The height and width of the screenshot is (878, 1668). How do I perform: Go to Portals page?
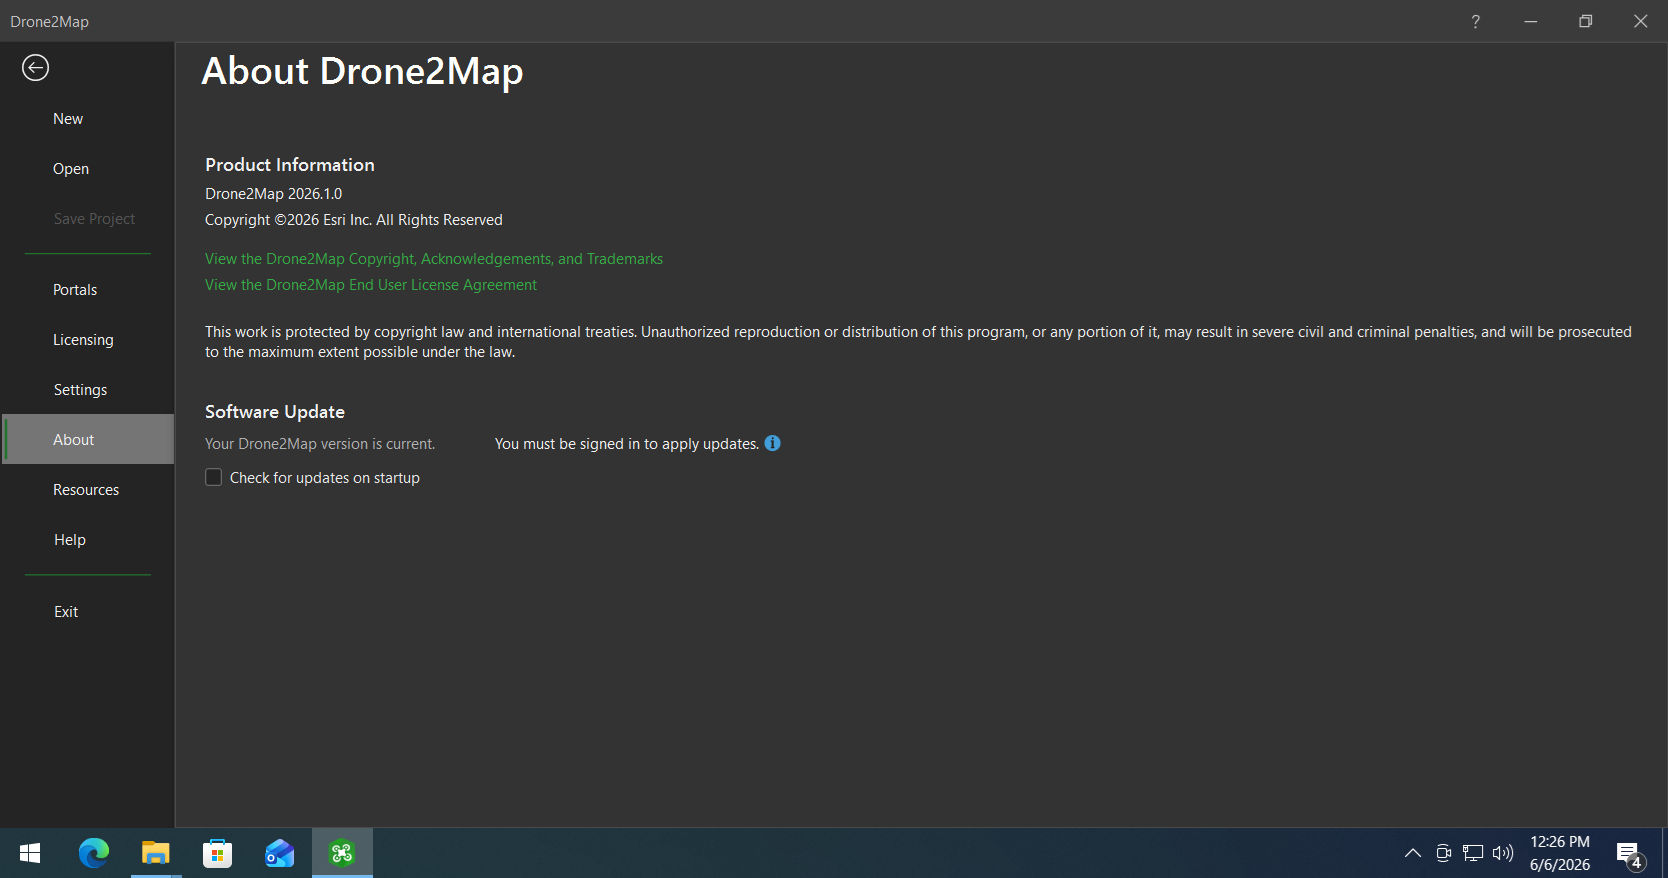pyautogui.click(x=75, y=290)
